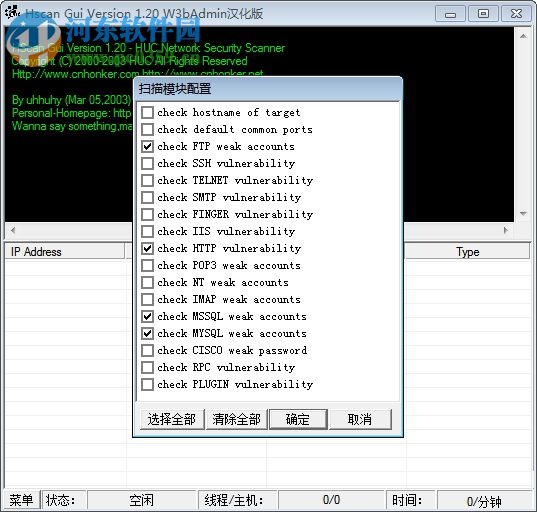This screenshot has height=512, width=537.
Task: Click the 线程/主机: label
Action: [x=234, y=500]
